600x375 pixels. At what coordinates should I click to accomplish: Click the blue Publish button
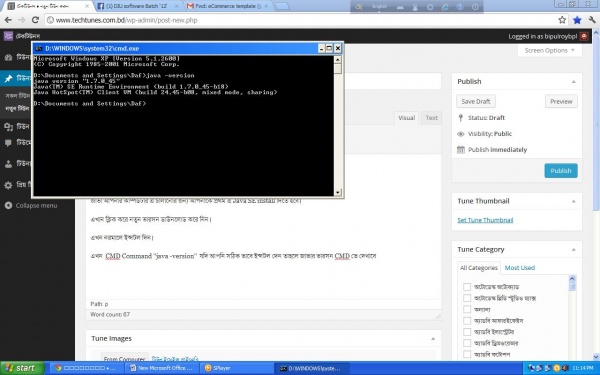(561, 171)
